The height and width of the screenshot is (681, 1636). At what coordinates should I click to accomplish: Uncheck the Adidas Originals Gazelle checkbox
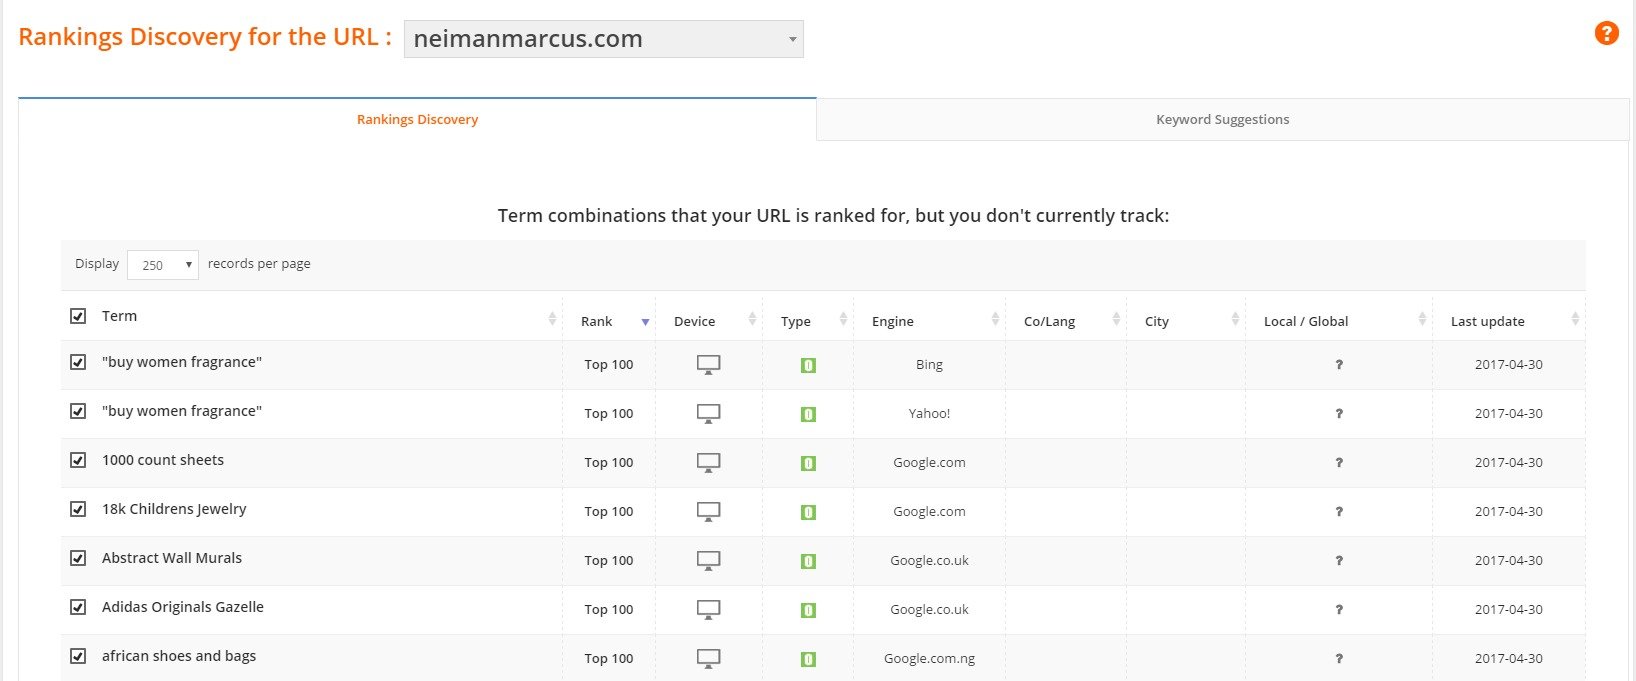tap(78, 607)
